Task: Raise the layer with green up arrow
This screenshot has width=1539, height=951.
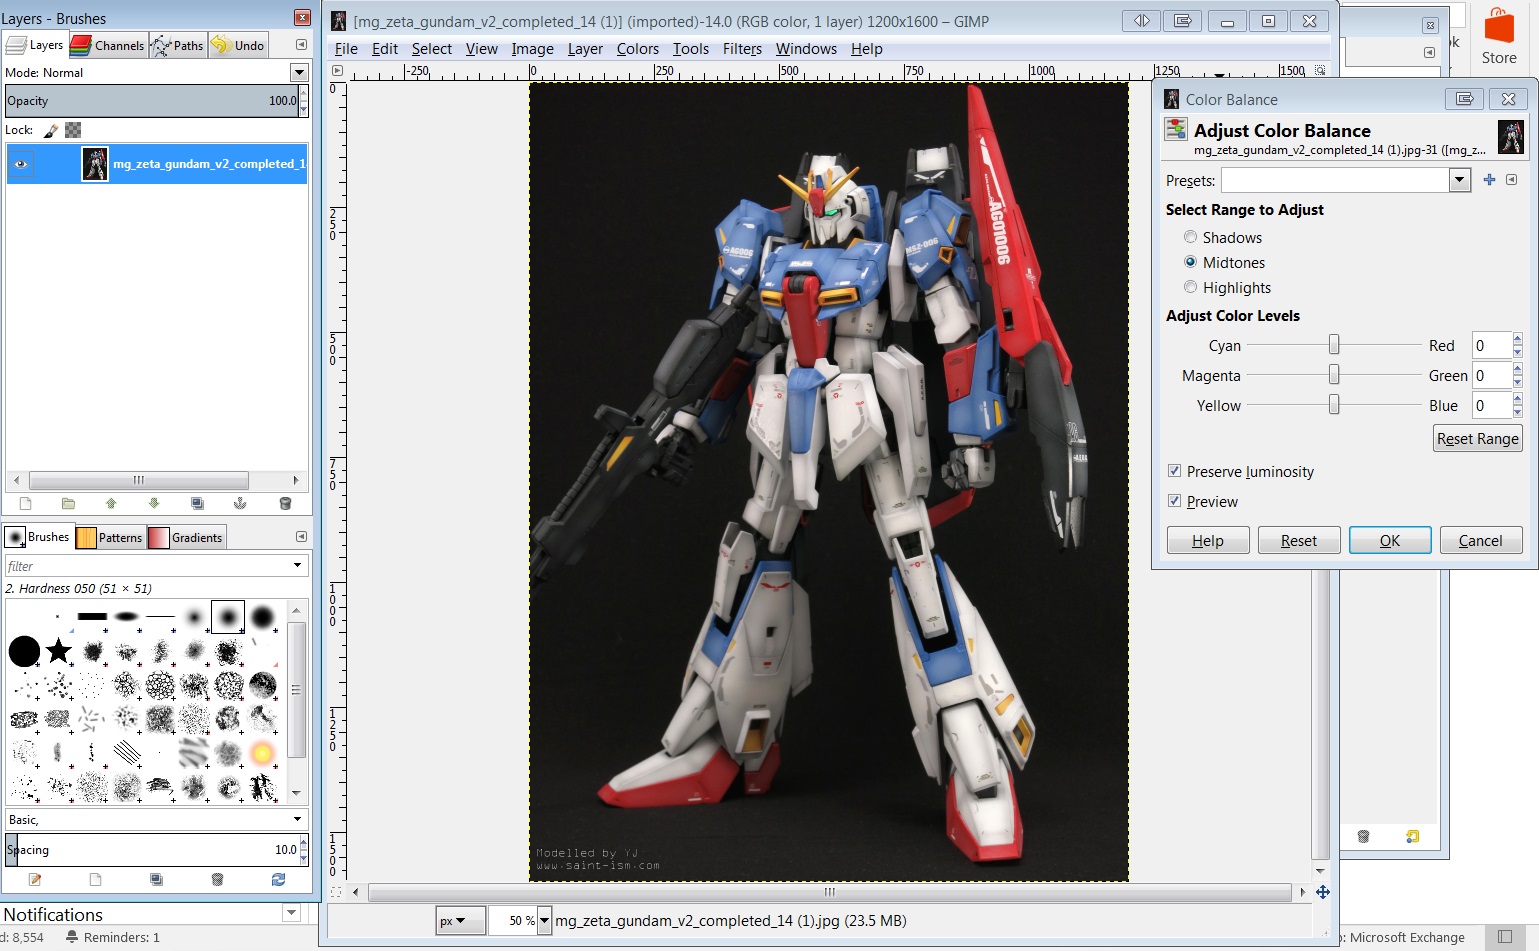Action: coord(111,504)
